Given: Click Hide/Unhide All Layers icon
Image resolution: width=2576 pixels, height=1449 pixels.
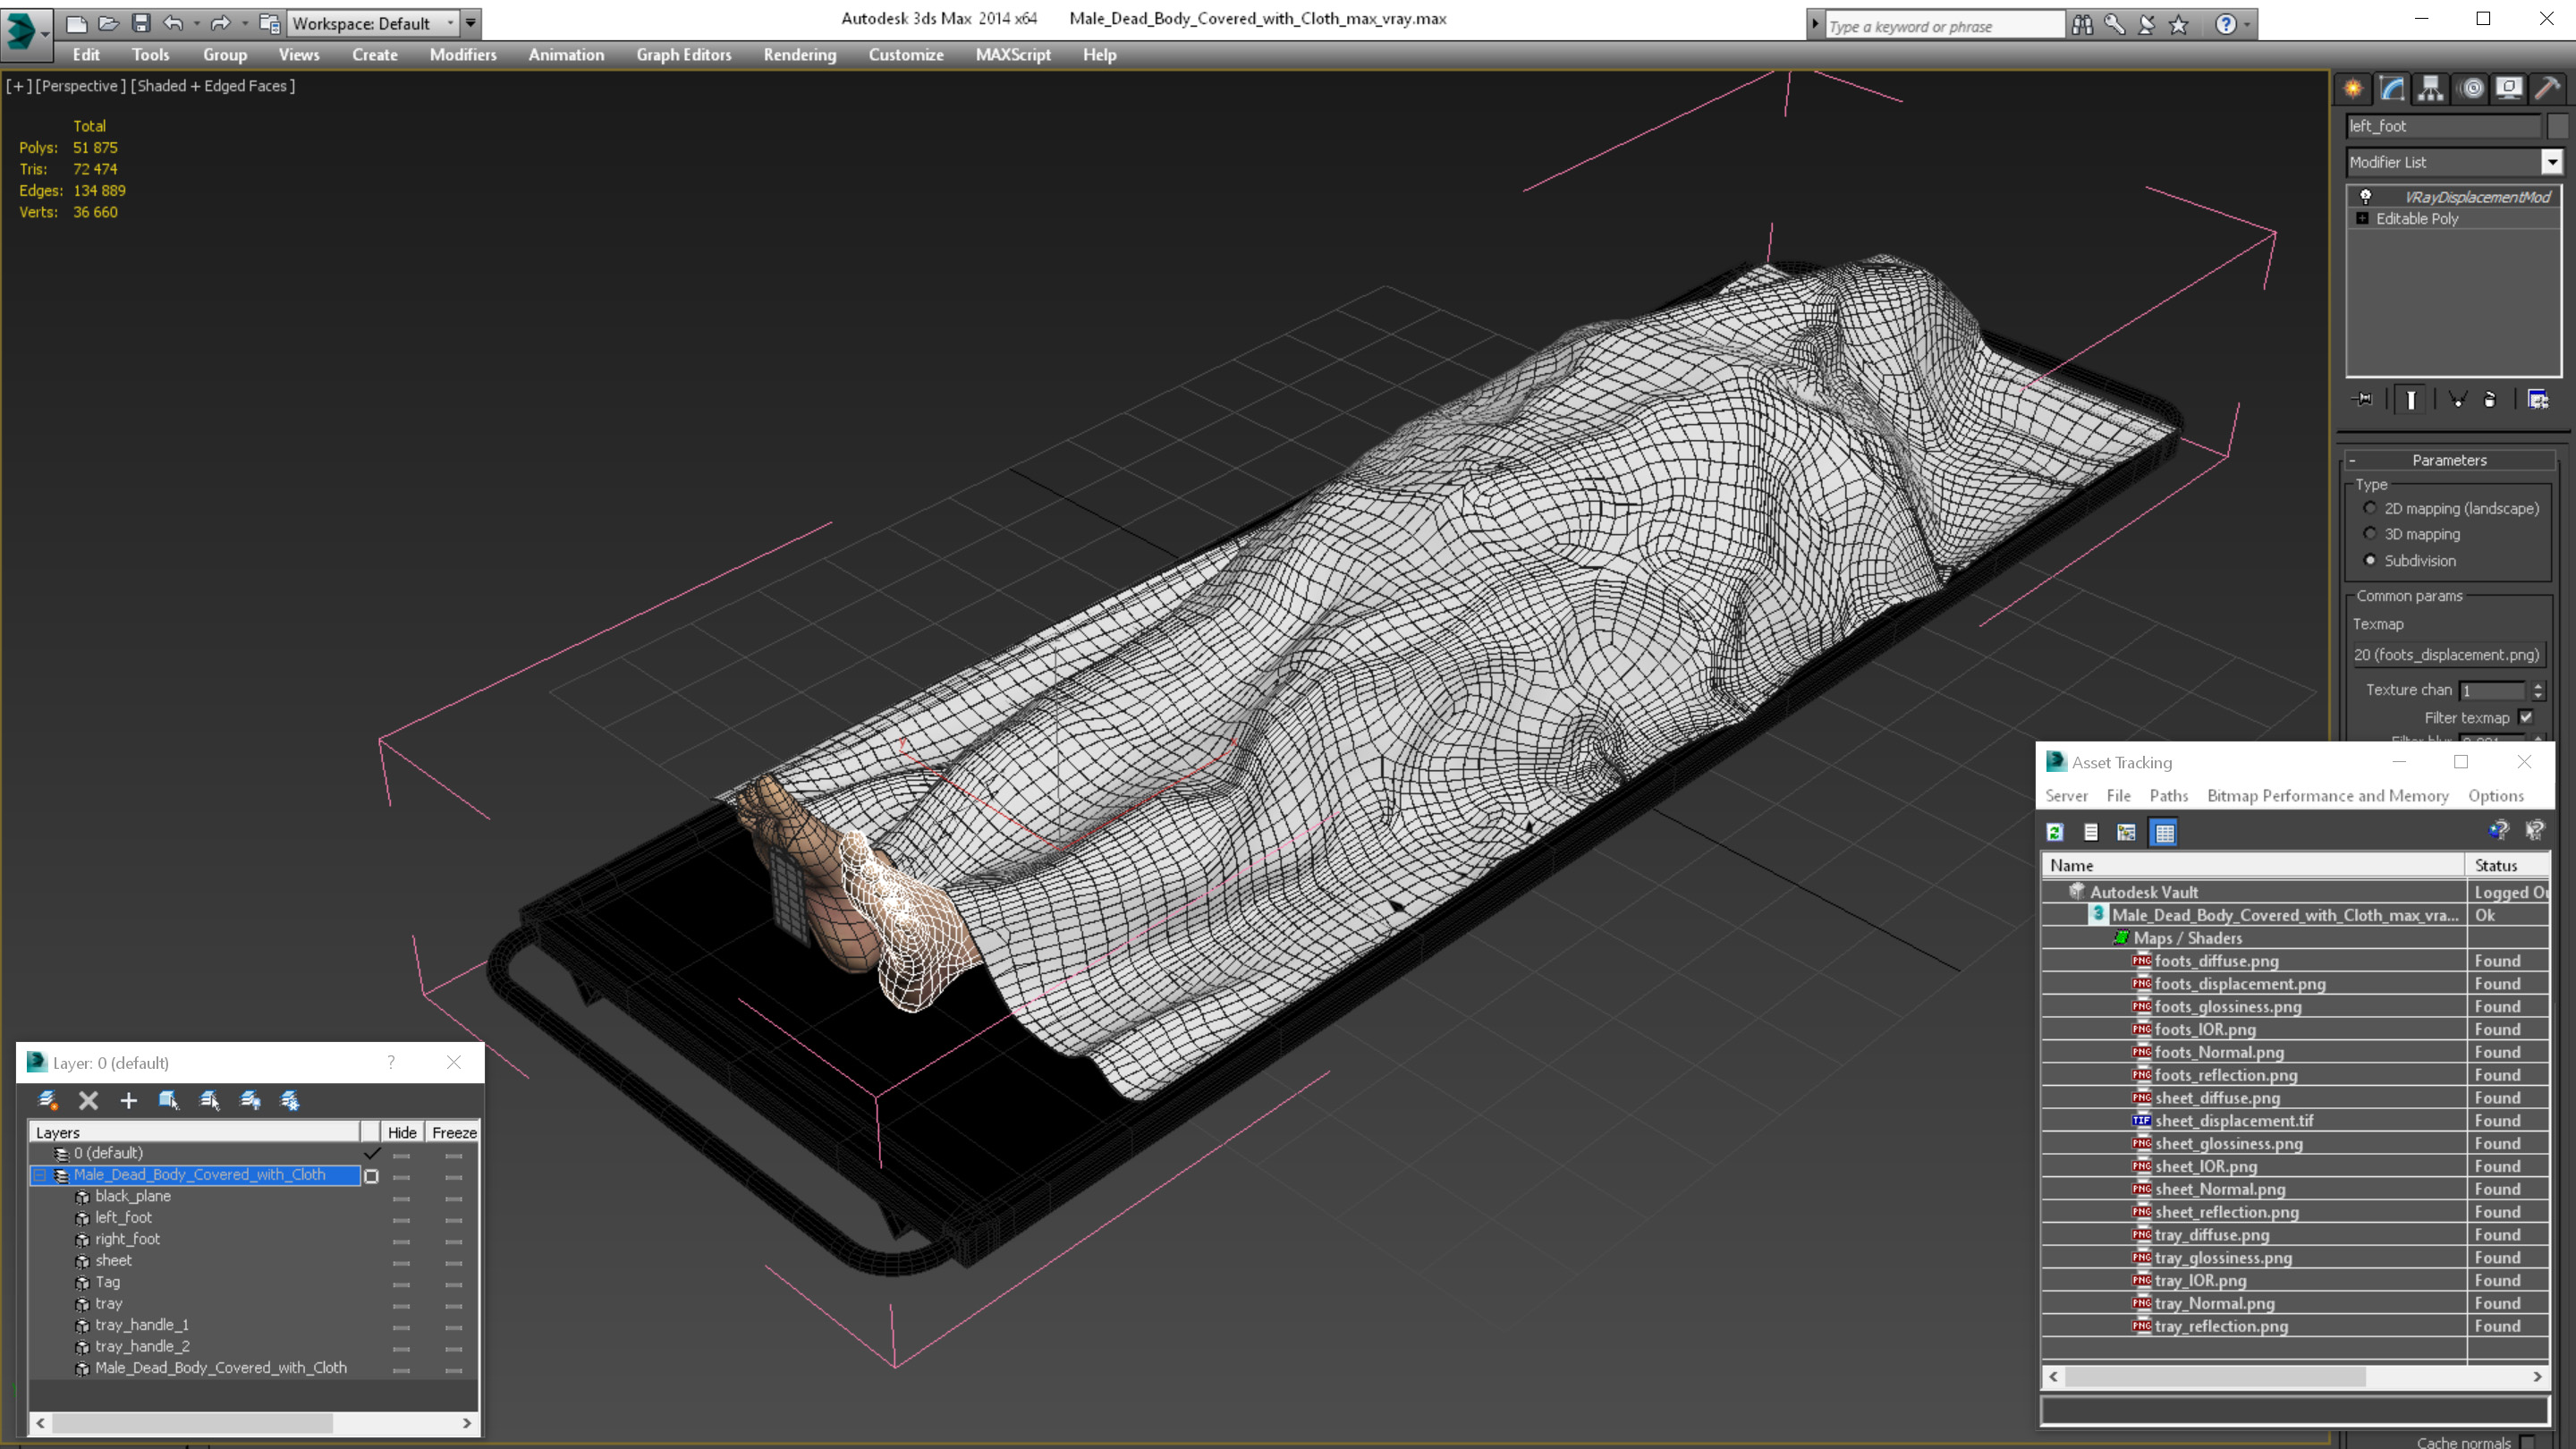Looking at the screenshot, I should pyautogui.click(x=250, y=1100).
